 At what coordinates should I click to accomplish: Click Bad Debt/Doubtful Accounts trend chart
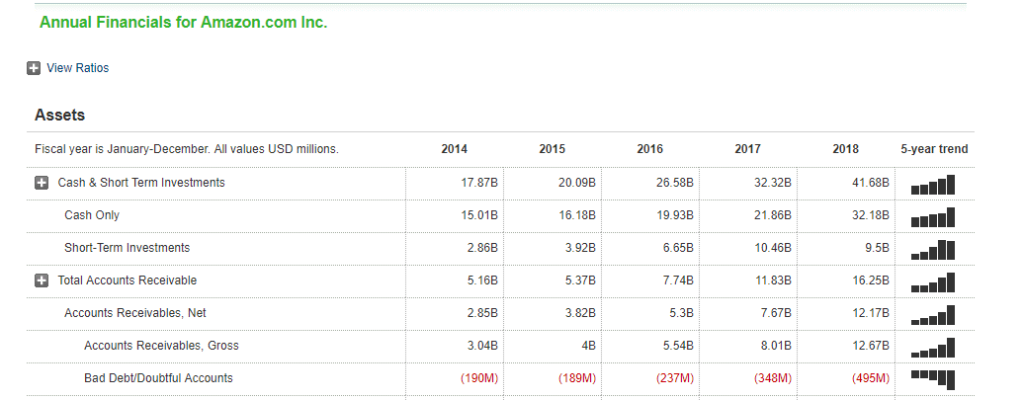click(x=933, y=379)
